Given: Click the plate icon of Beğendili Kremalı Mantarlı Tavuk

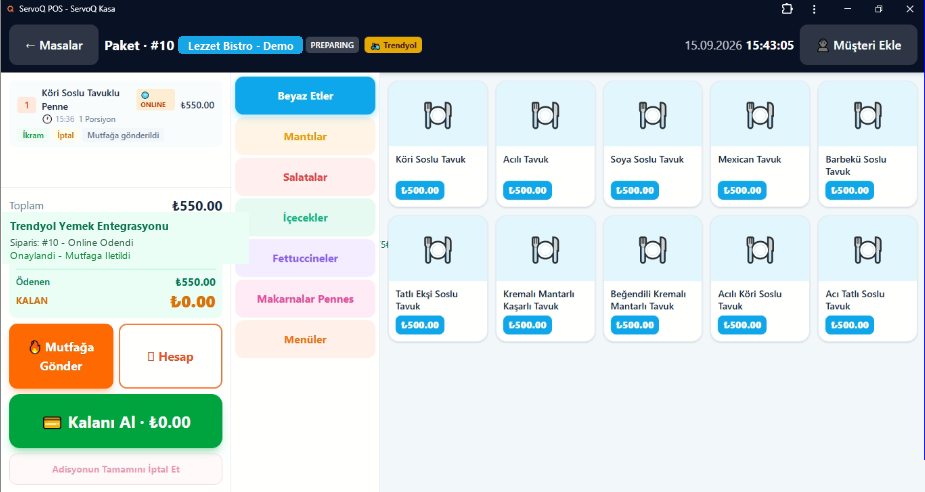Looking at the screenshot, I should pos(652,250).
